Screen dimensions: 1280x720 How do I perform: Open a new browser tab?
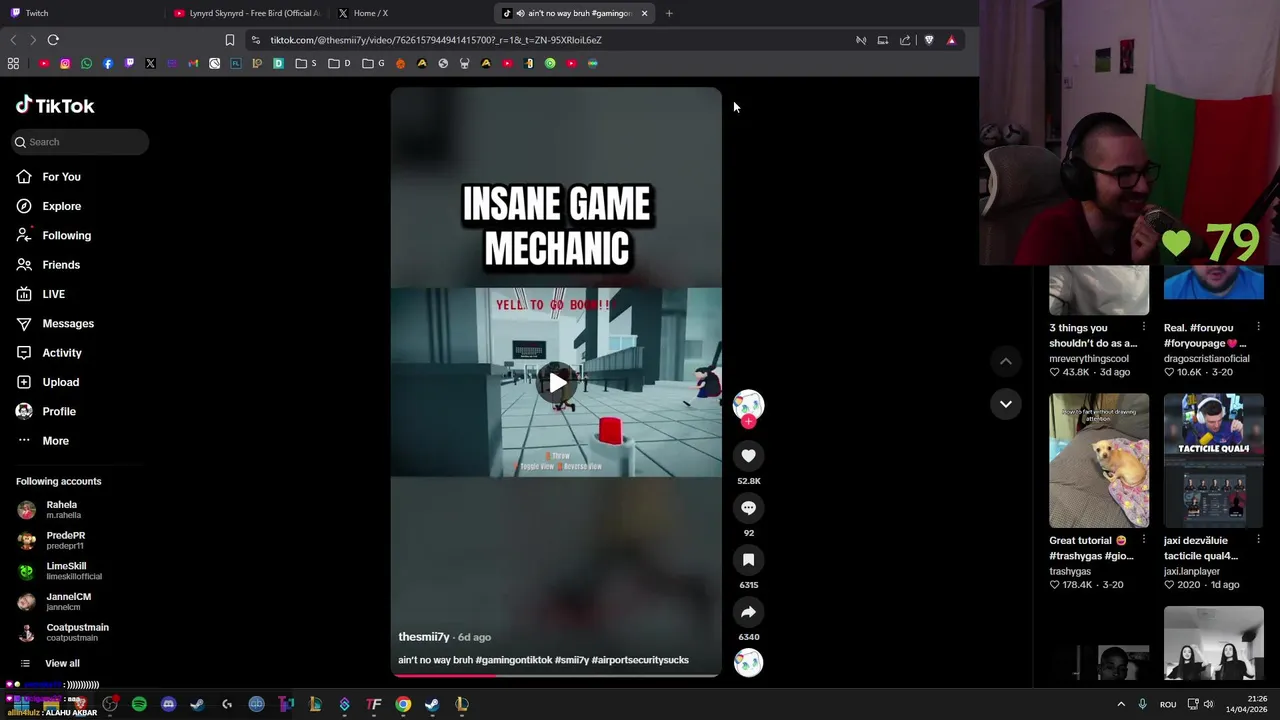pyautogui.click(x=669, y=13)
